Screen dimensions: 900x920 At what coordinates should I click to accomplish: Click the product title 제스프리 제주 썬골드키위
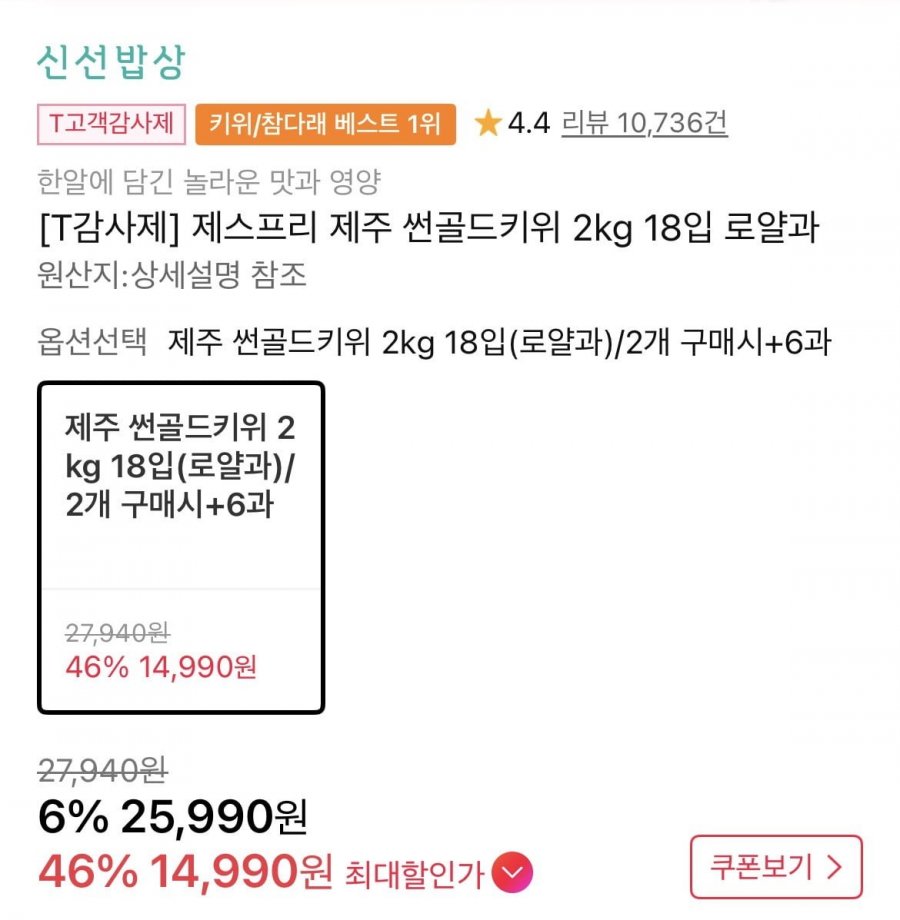coord(428,228)
